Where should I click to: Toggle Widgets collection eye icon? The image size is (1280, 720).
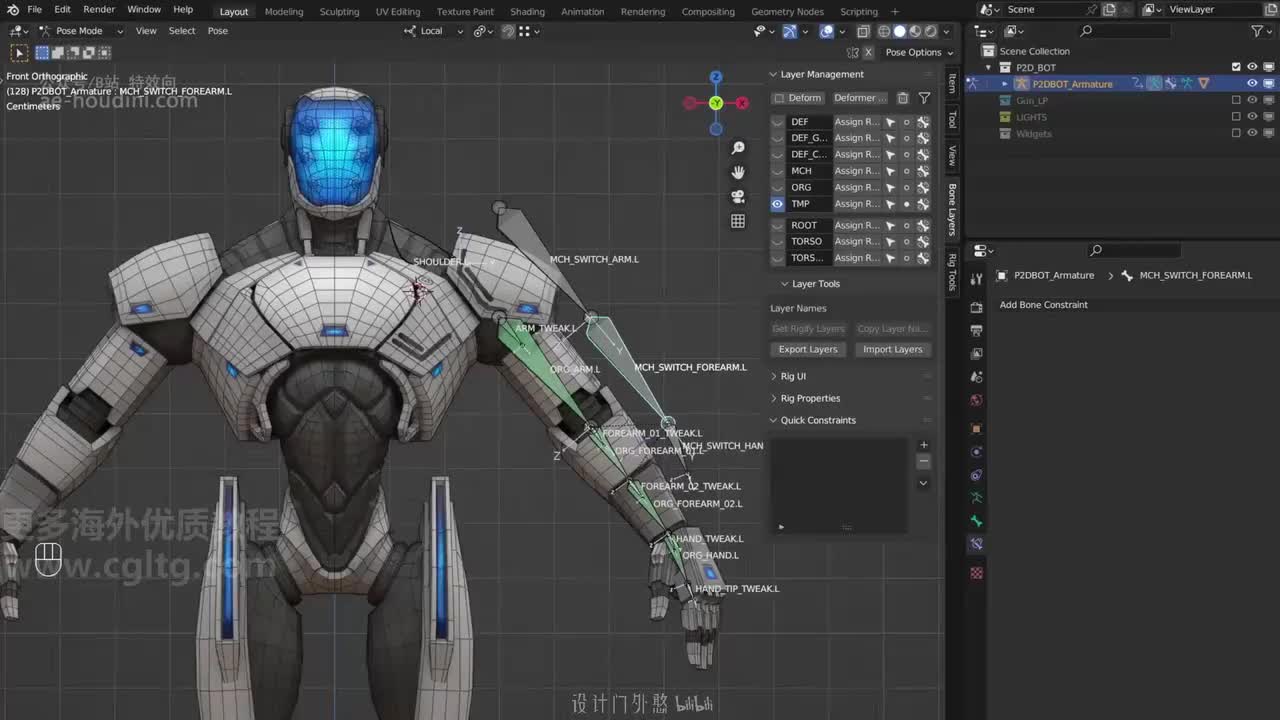pos(1252,133)
